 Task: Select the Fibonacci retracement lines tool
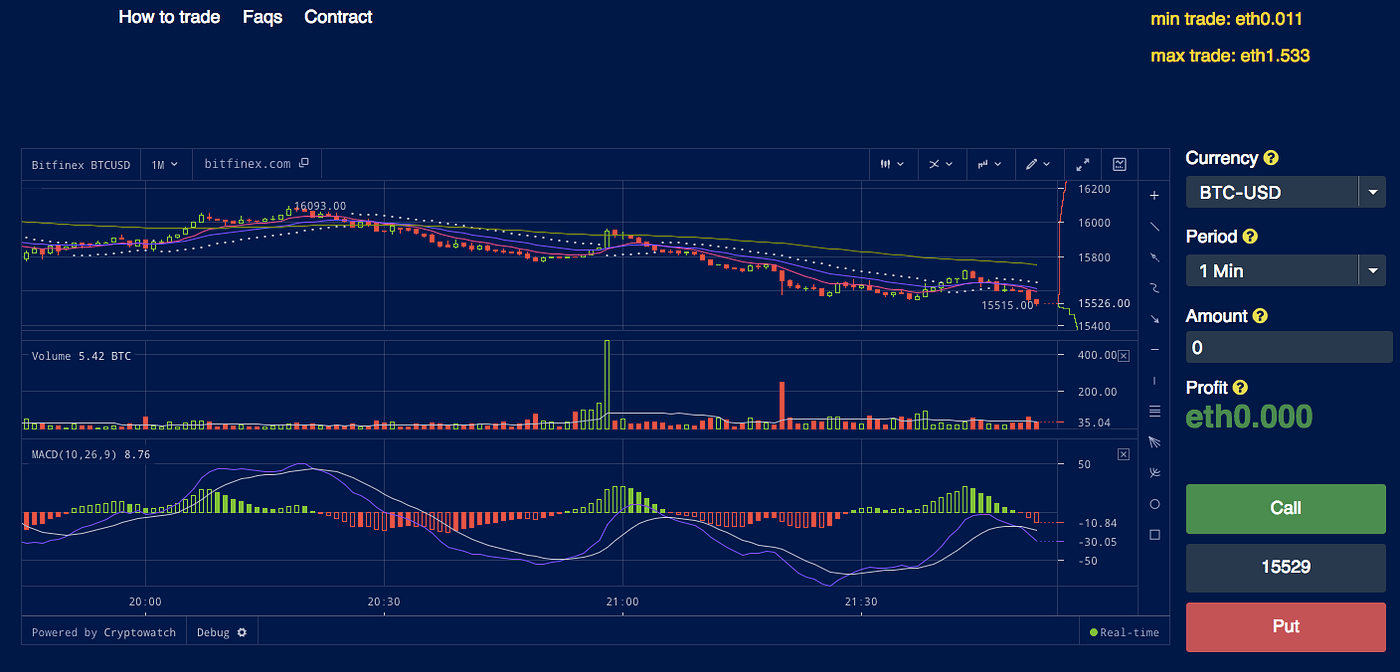[1154, 411]
